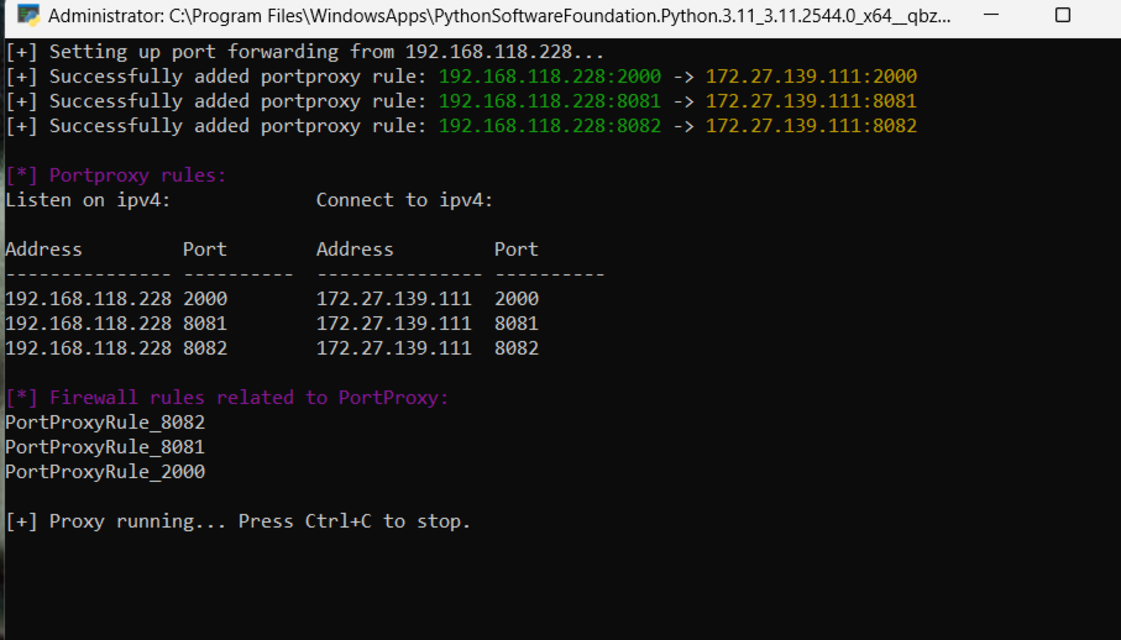Click the Address column header
The image size is (1121, 640).
44,249
